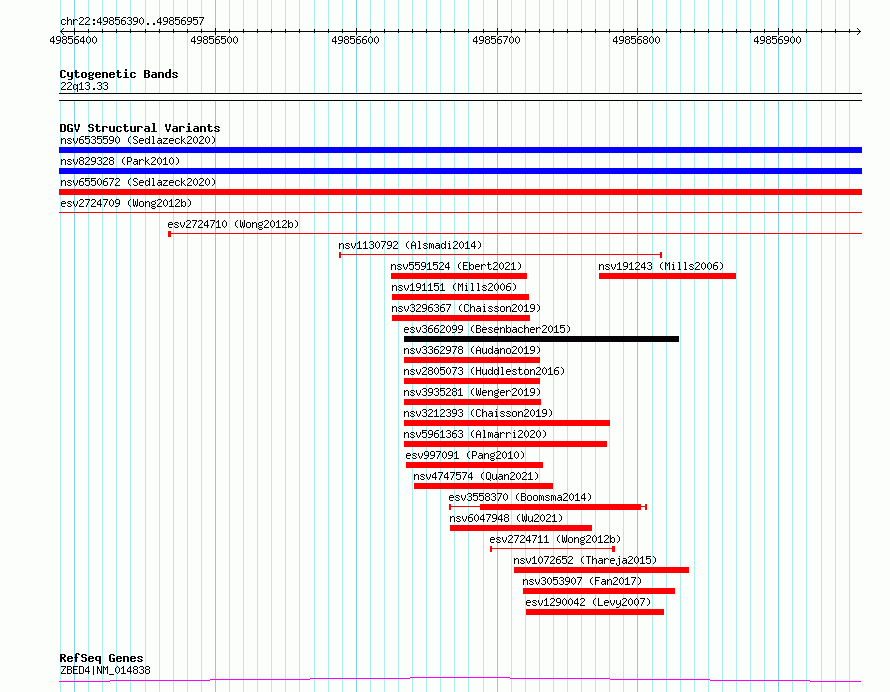Select the red bar under nsv1072652
The width and height of the screenshot is (890, 692).
[x=602, y=570]
